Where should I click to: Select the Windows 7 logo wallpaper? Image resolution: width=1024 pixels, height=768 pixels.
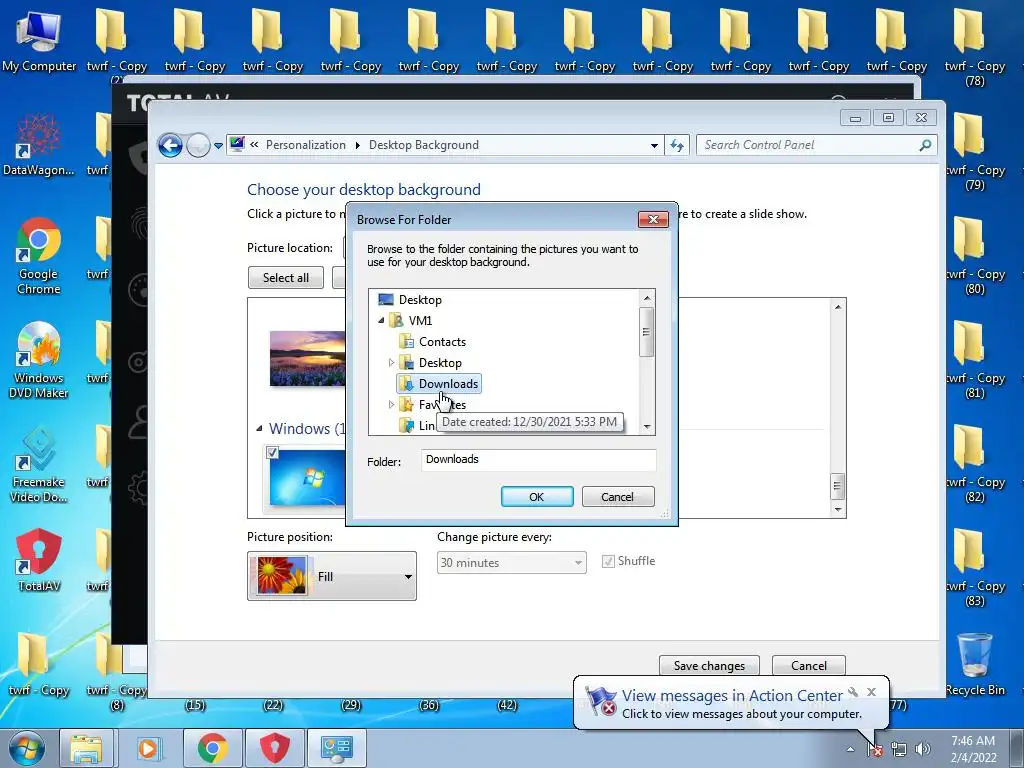point(308,477)
